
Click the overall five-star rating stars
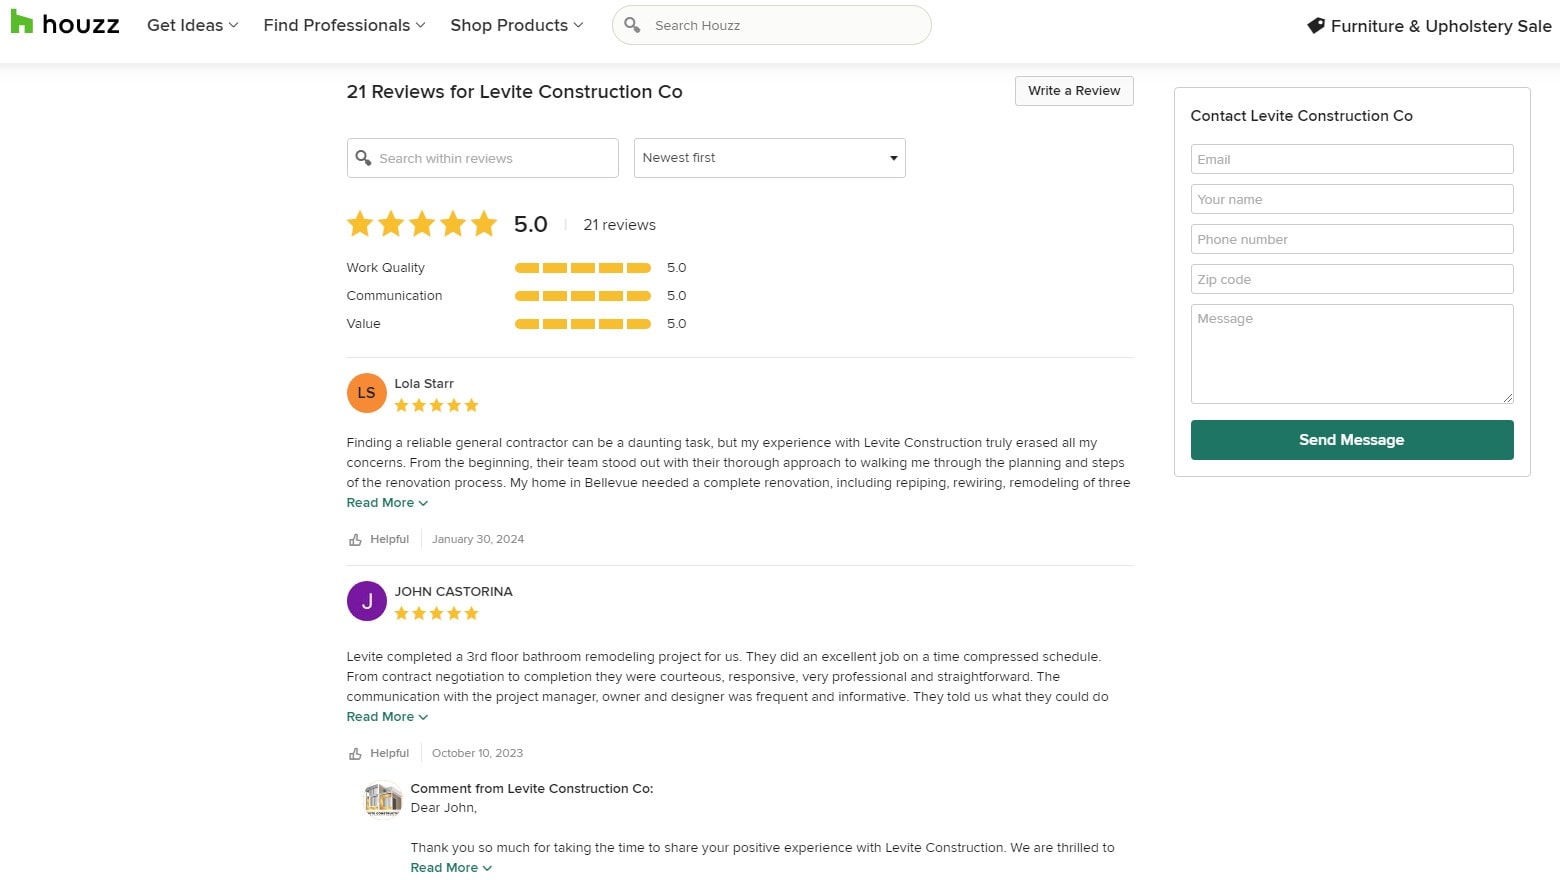422,224
